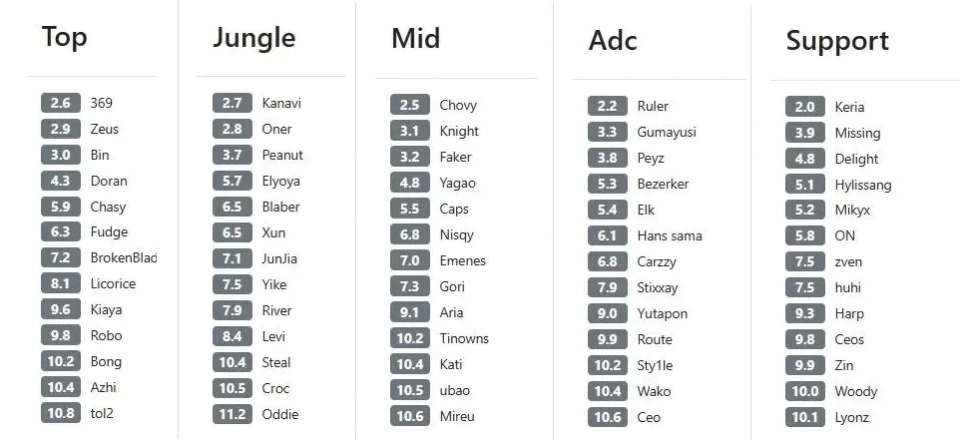Select Peanut in the Jungle list
The width and height of the screenshot is (960, 440).
pos(282,155)
